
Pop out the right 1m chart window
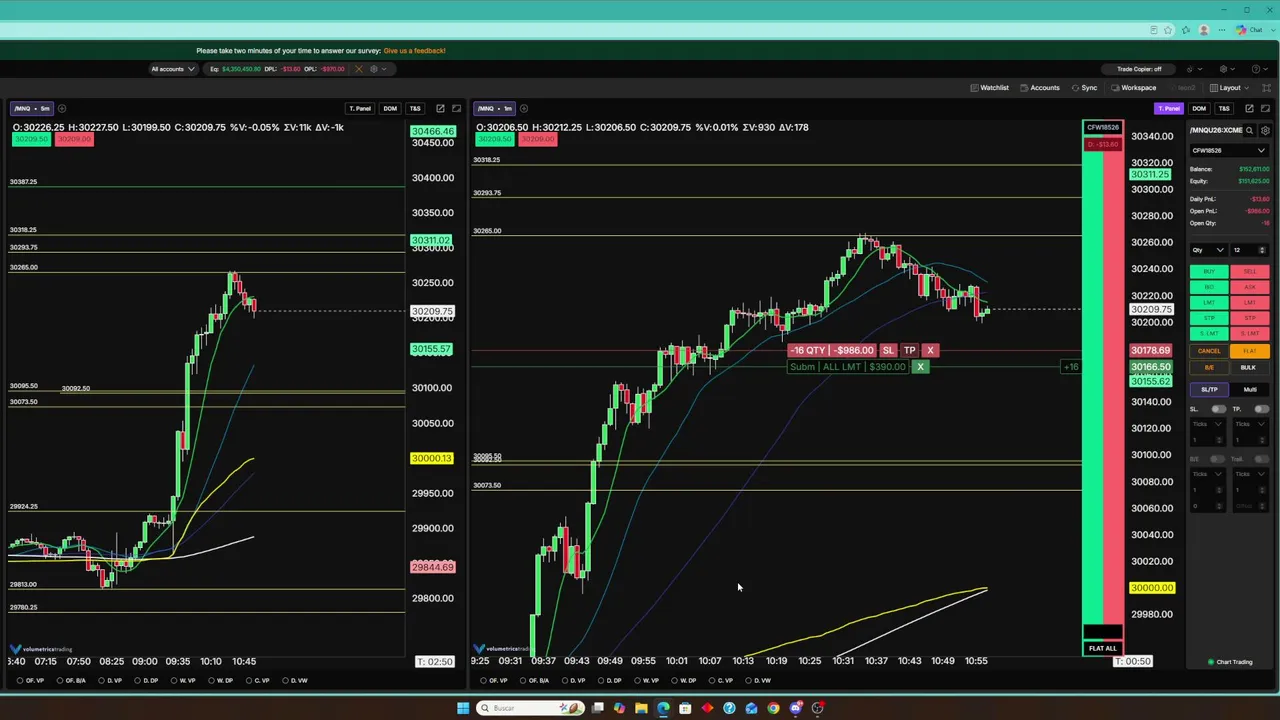click(1250, 108)
